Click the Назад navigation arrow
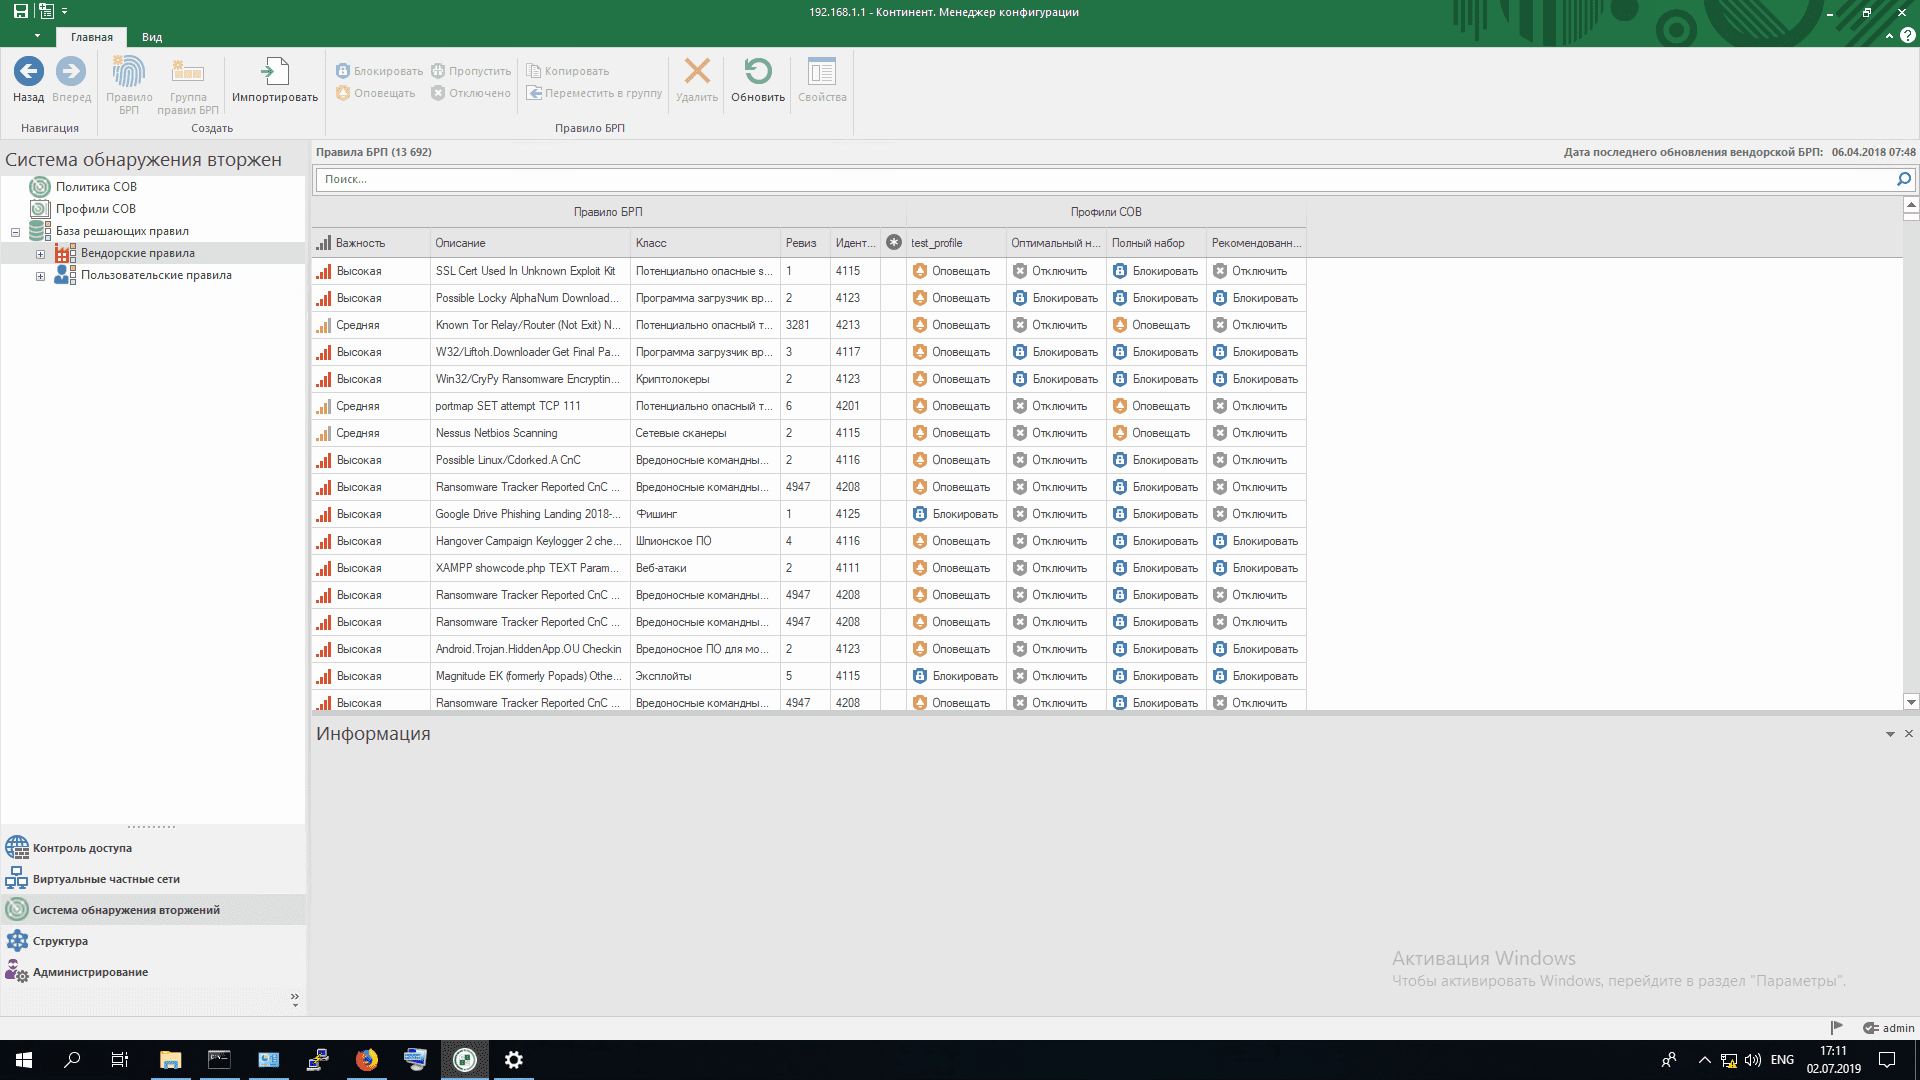 tap(28, 73)
